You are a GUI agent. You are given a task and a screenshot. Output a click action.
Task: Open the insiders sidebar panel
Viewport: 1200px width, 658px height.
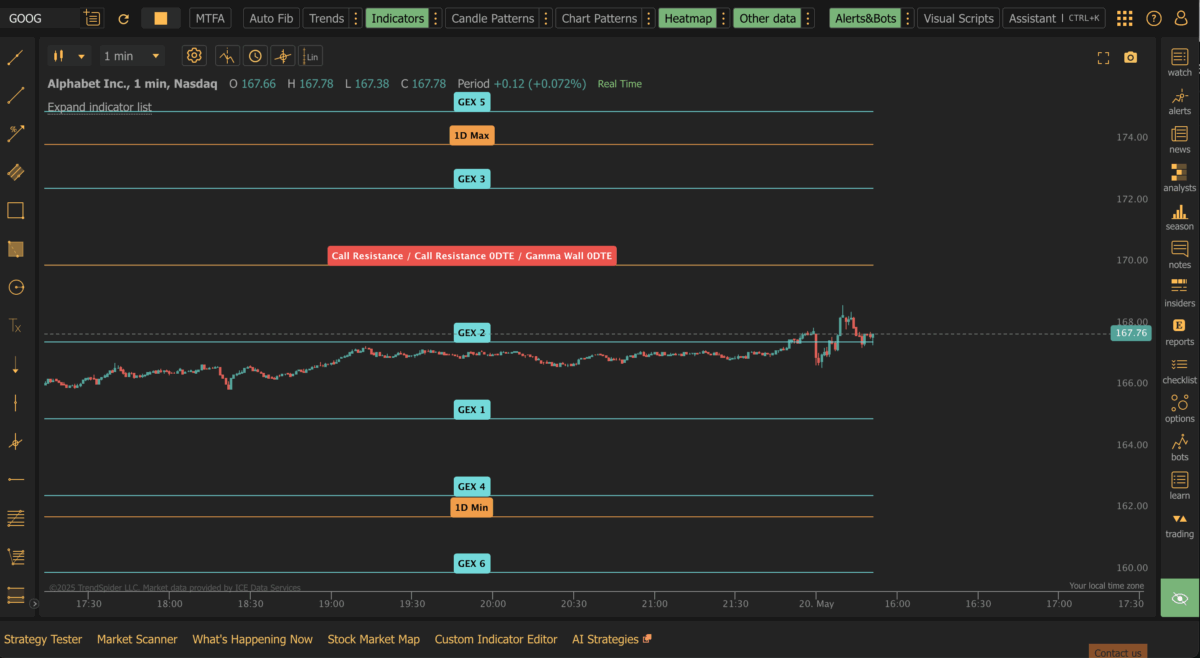pos(1179,292)
